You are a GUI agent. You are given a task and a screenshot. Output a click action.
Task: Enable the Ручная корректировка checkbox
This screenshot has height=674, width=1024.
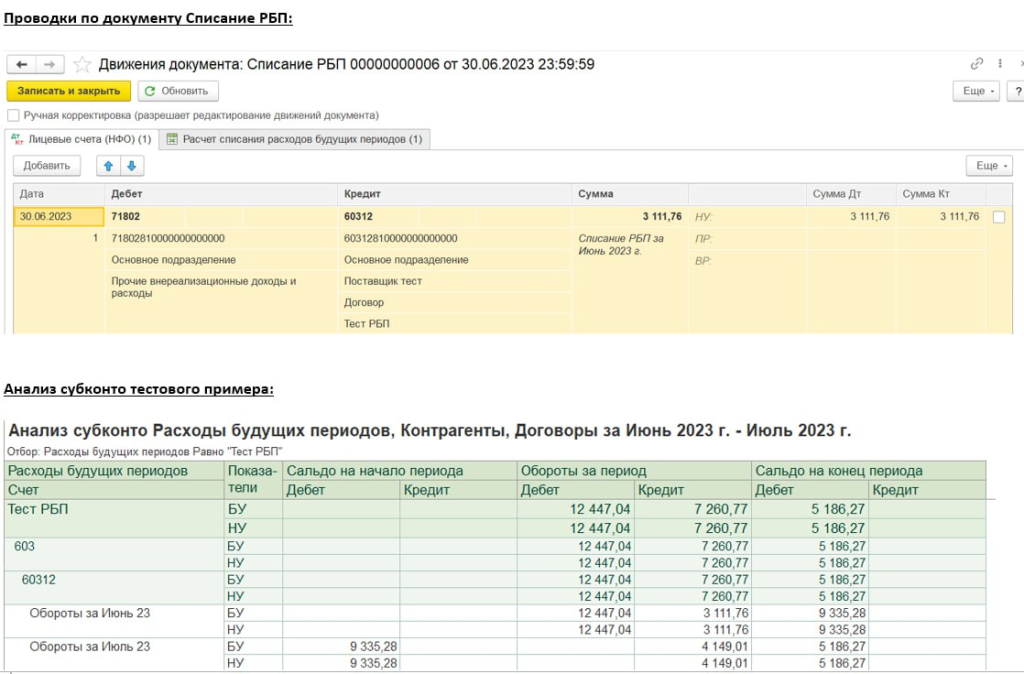coord(14,116)
